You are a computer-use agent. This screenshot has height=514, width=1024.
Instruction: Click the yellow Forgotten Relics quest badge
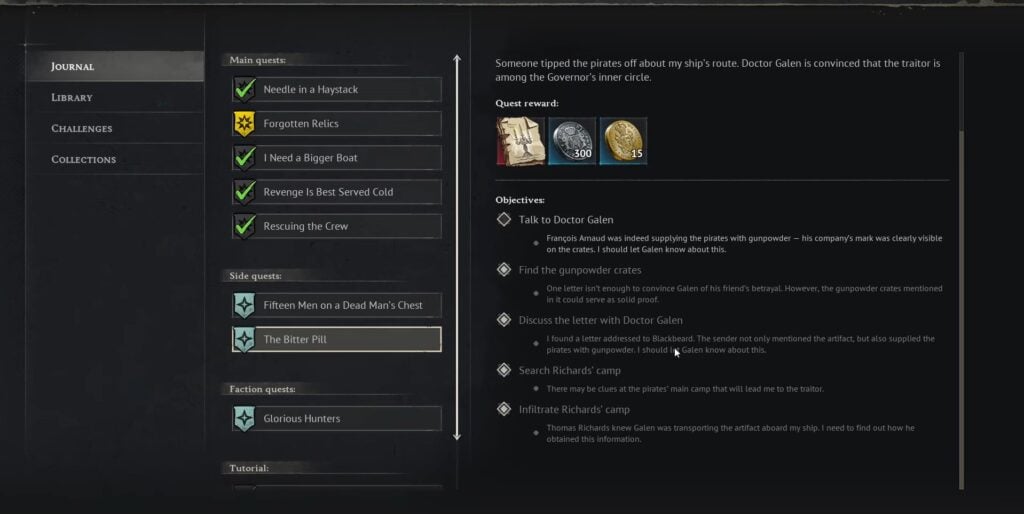(244, 124)
